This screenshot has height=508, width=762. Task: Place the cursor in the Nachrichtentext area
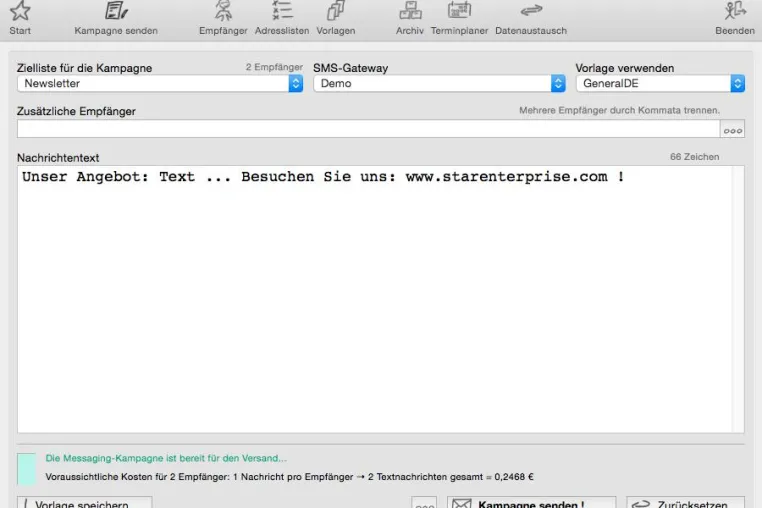click(x=374, y=299)
